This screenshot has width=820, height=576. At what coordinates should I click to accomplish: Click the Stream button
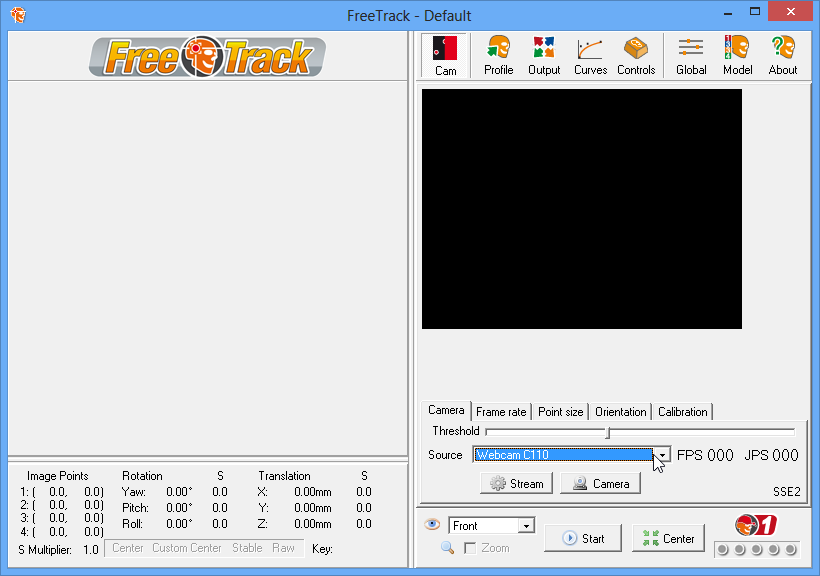pos(517,484)
